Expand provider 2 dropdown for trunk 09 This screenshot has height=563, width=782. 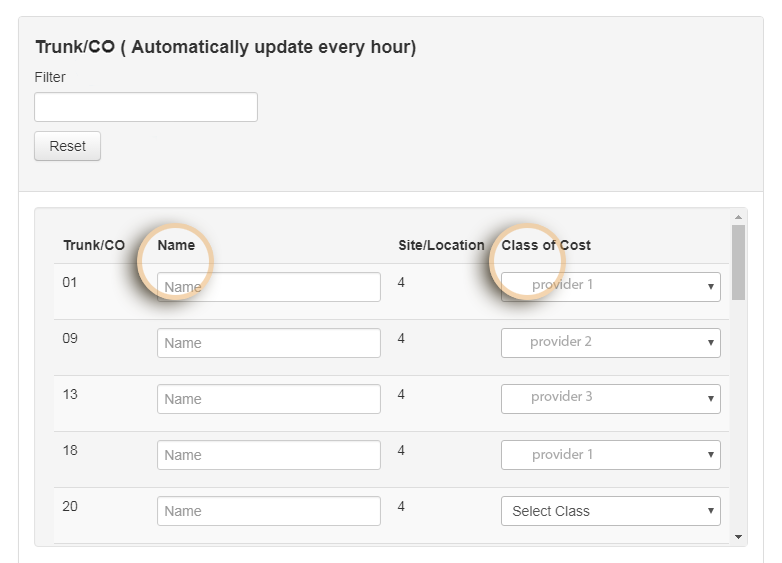(610, 343)
